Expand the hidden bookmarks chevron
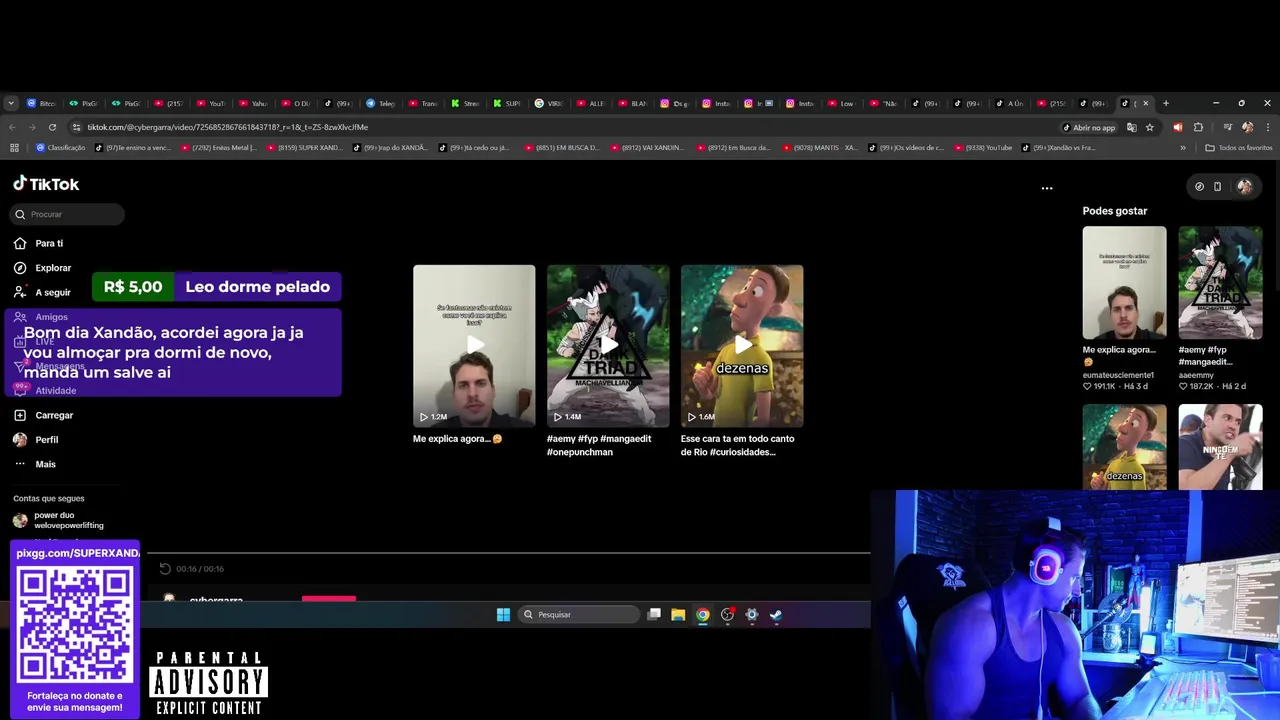This screenshot has height=720, width=1280. (x=1183, y=148)
